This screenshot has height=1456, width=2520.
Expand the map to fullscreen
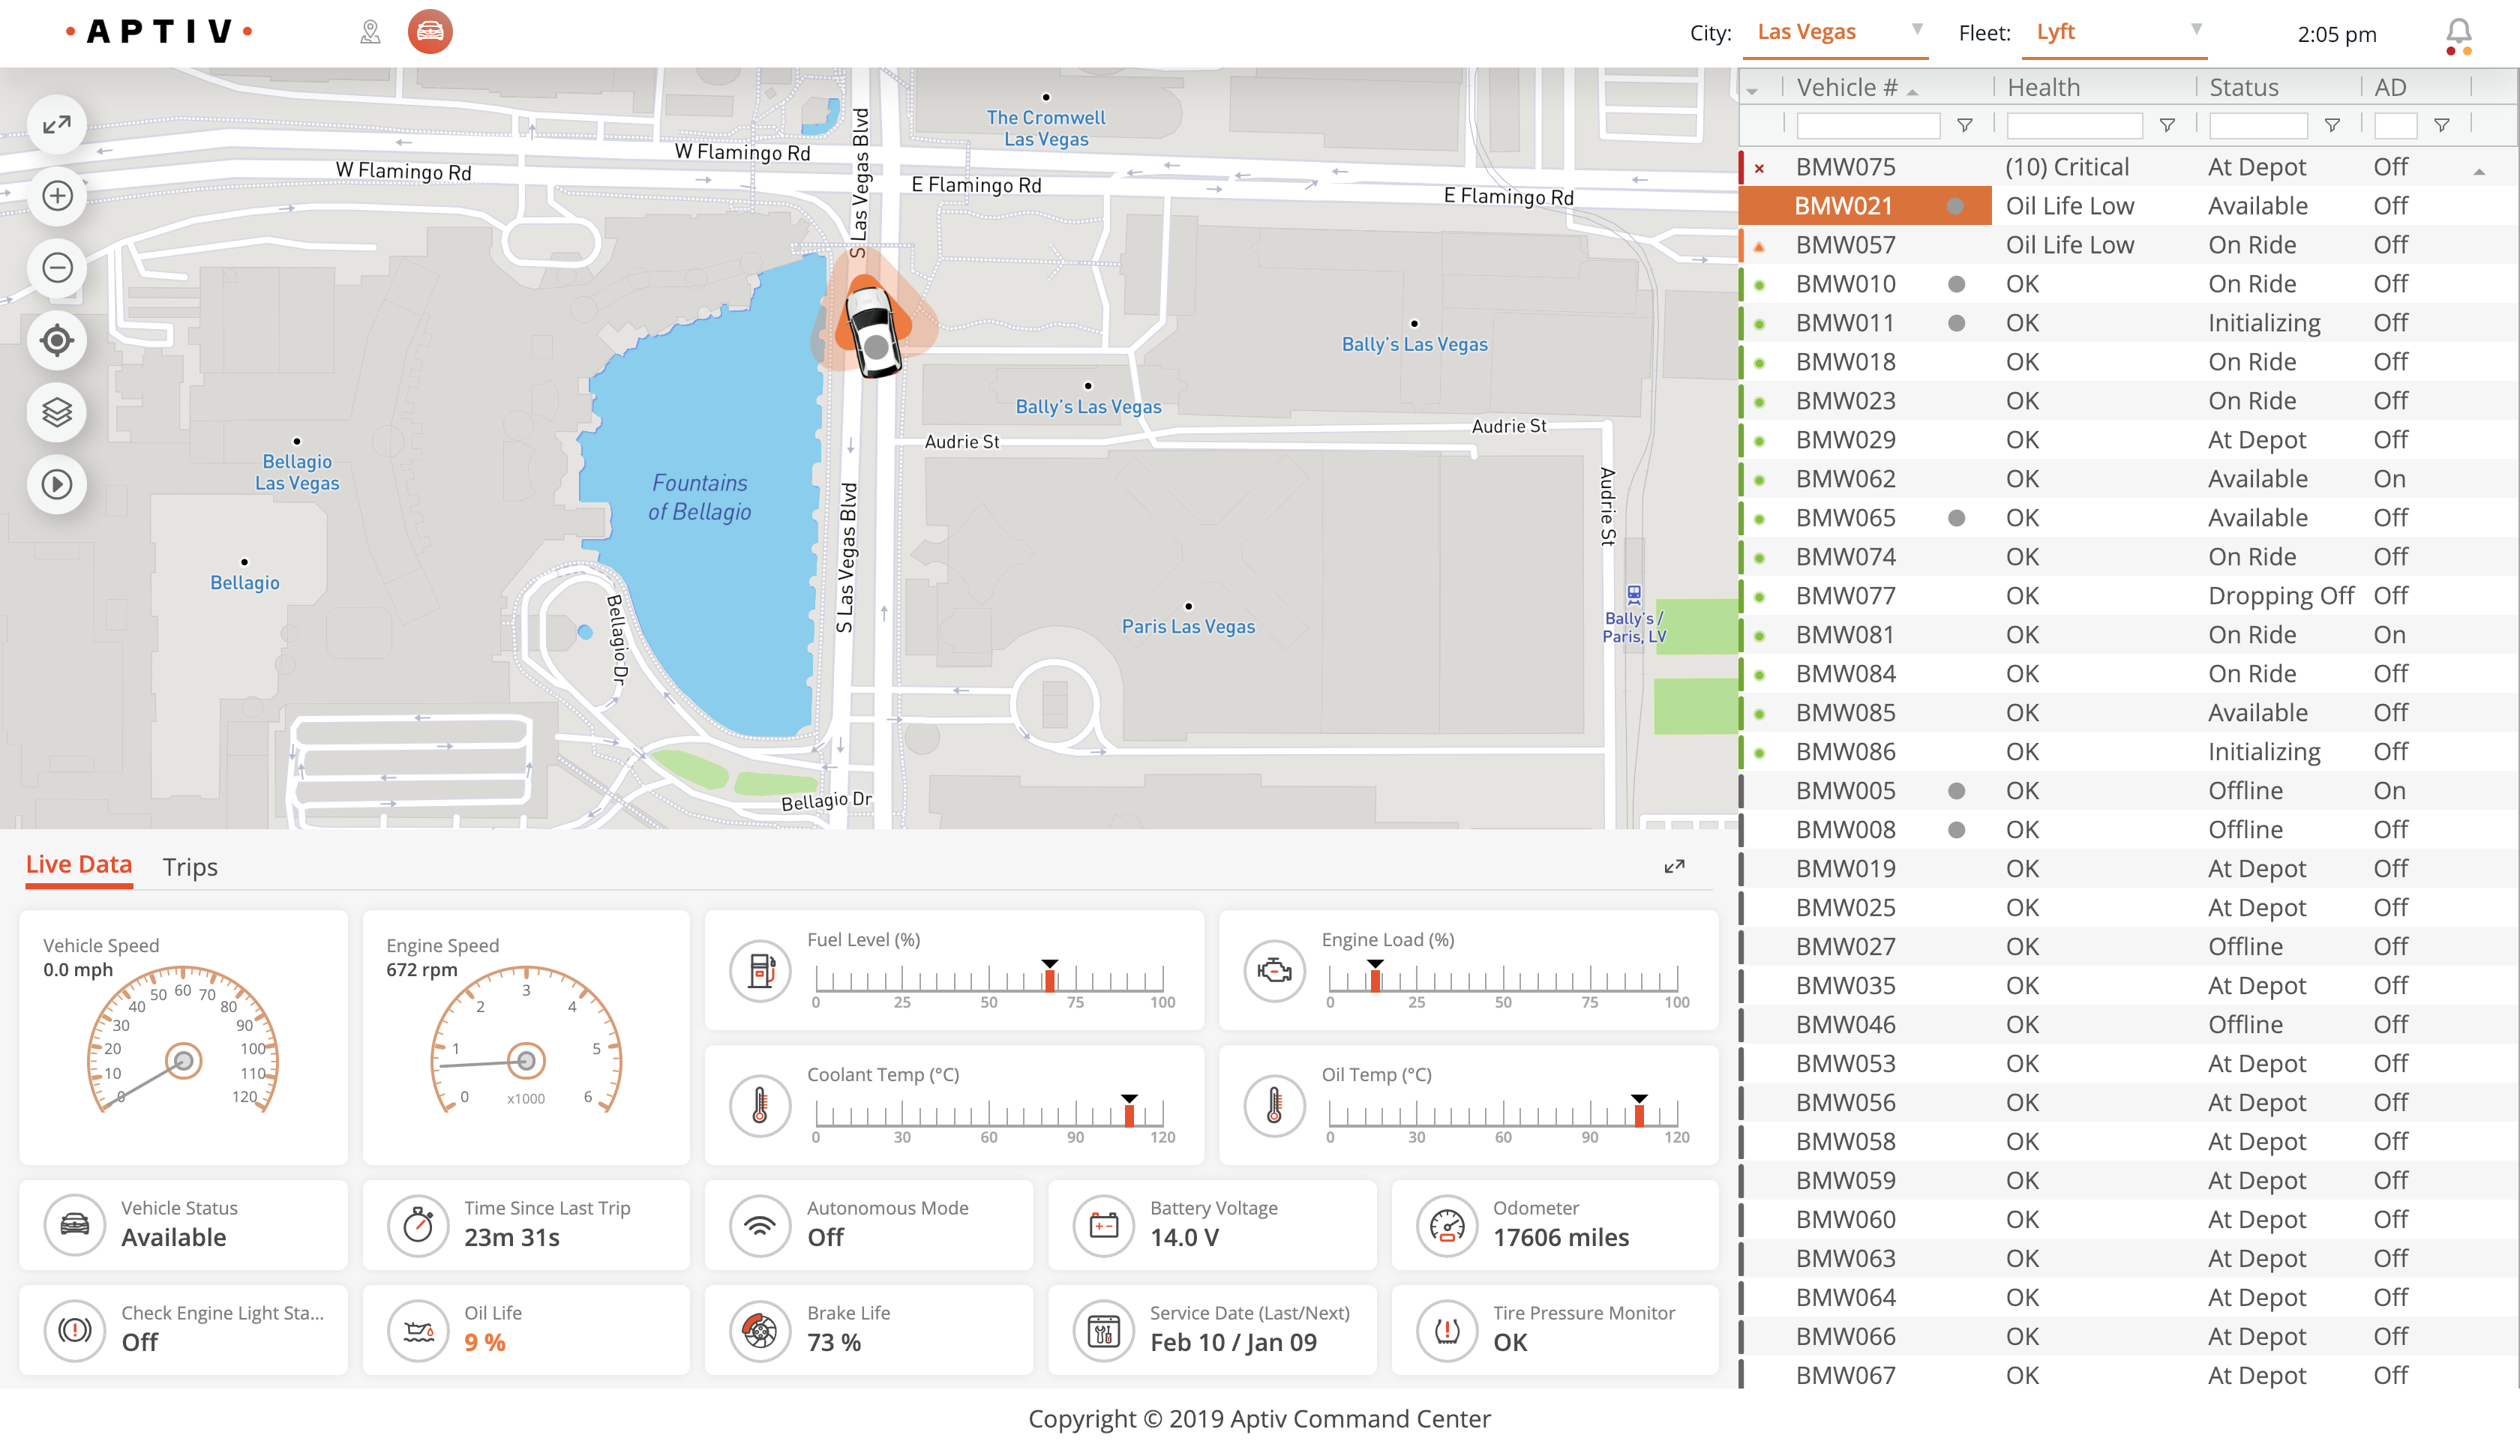click(57, 124)
